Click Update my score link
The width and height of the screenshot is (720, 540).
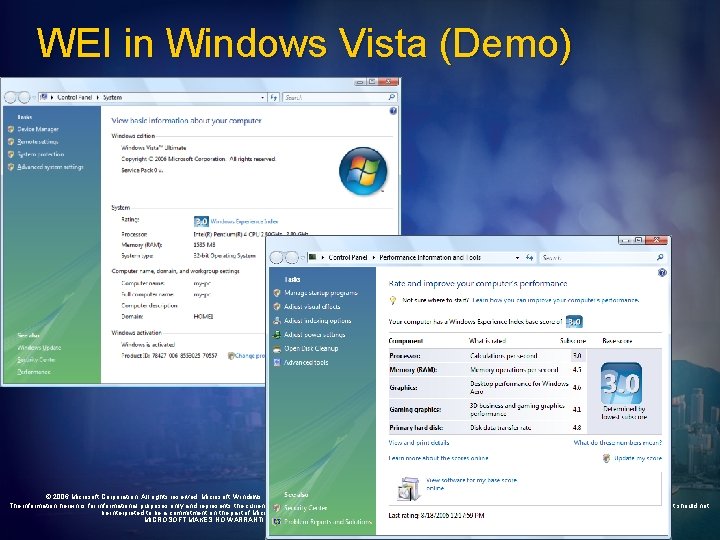point(638,458)
